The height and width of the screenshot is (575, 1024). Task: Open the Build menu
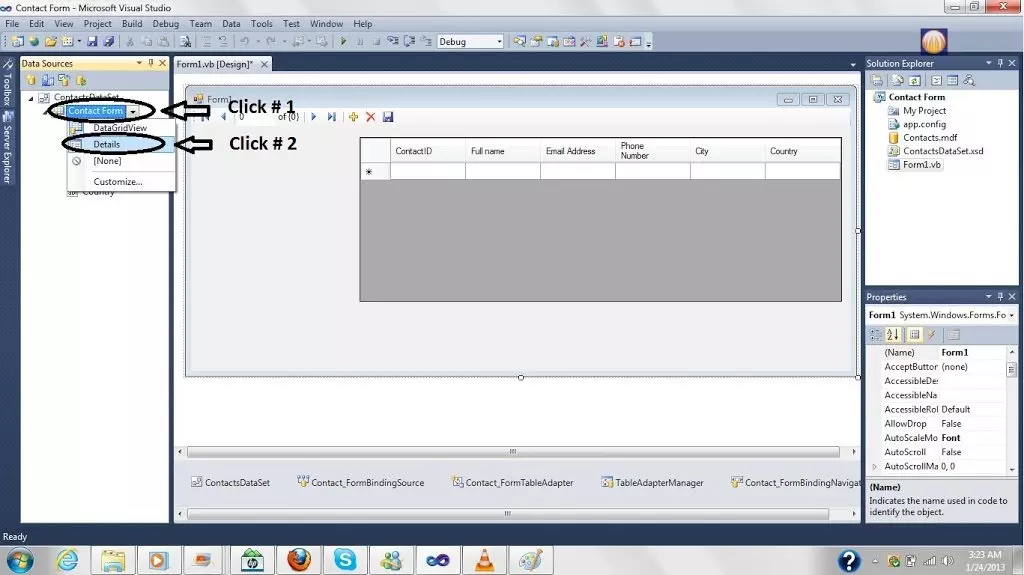(x=132, y=24)
